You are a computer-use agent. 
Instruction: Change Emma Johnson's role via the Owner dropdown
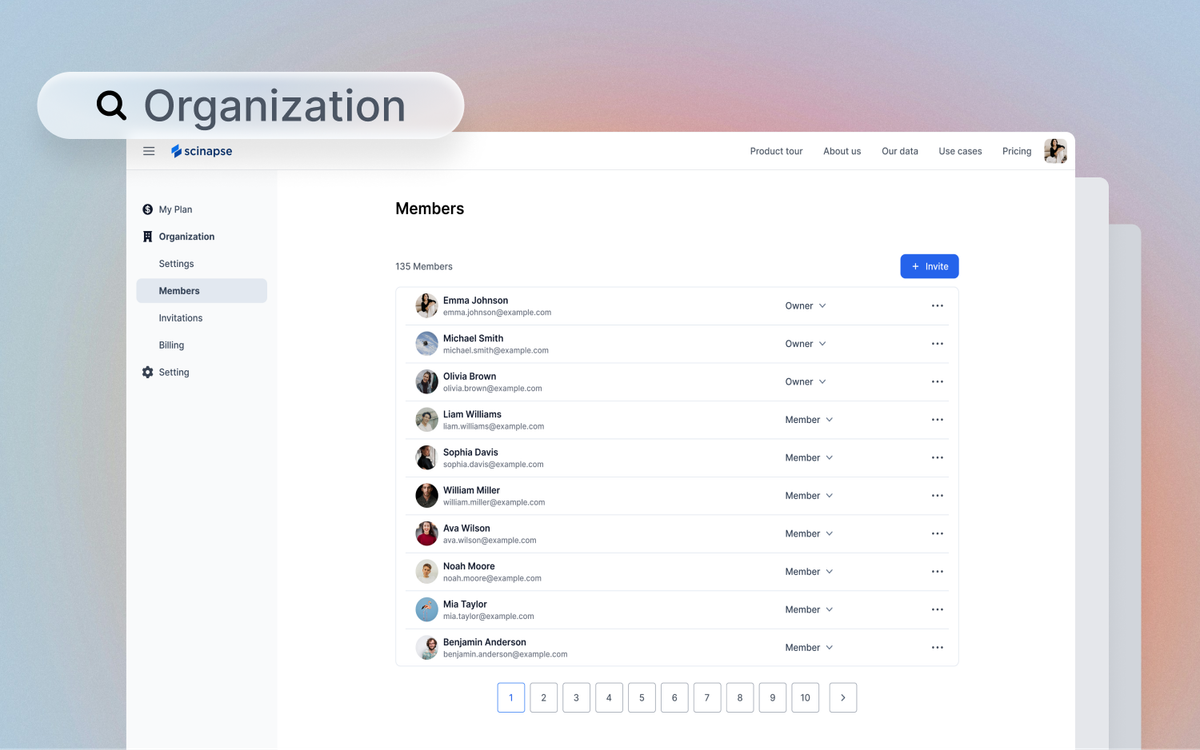point(805,305)
